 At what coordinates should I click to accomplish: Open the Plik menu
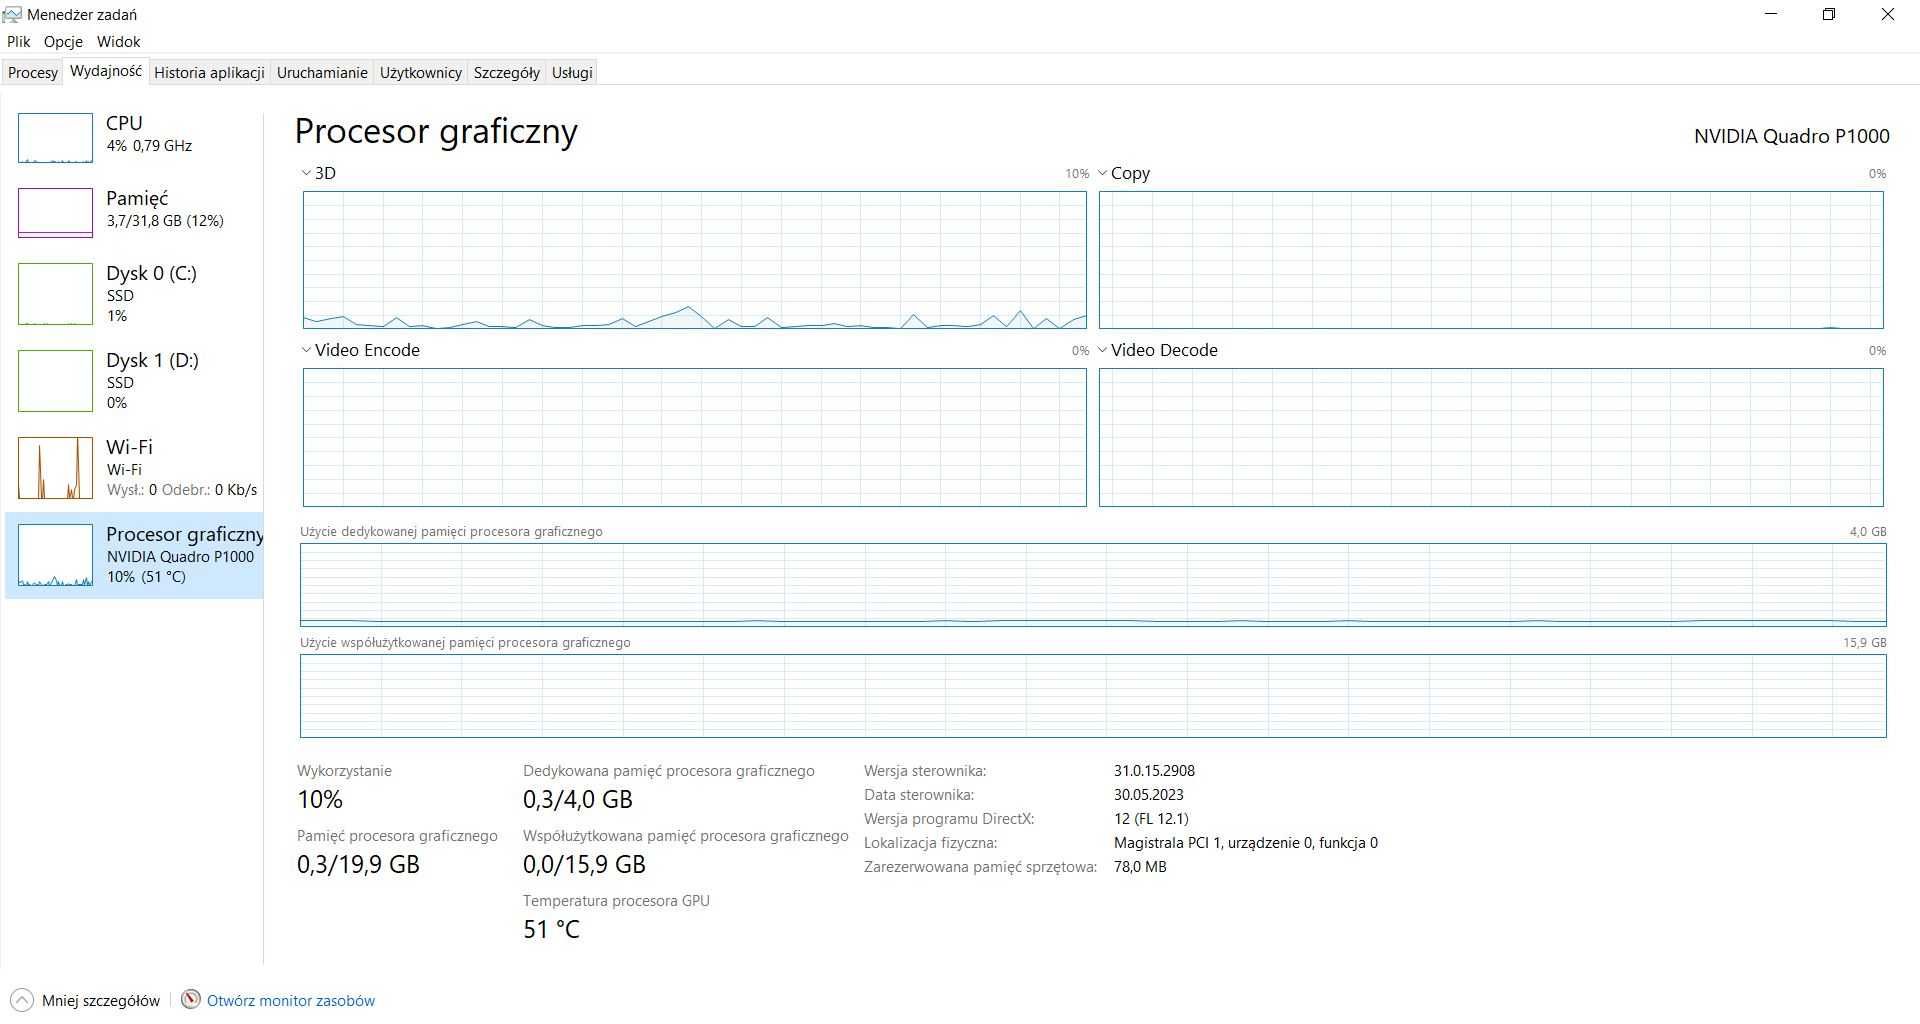click(x=18, y=42)
